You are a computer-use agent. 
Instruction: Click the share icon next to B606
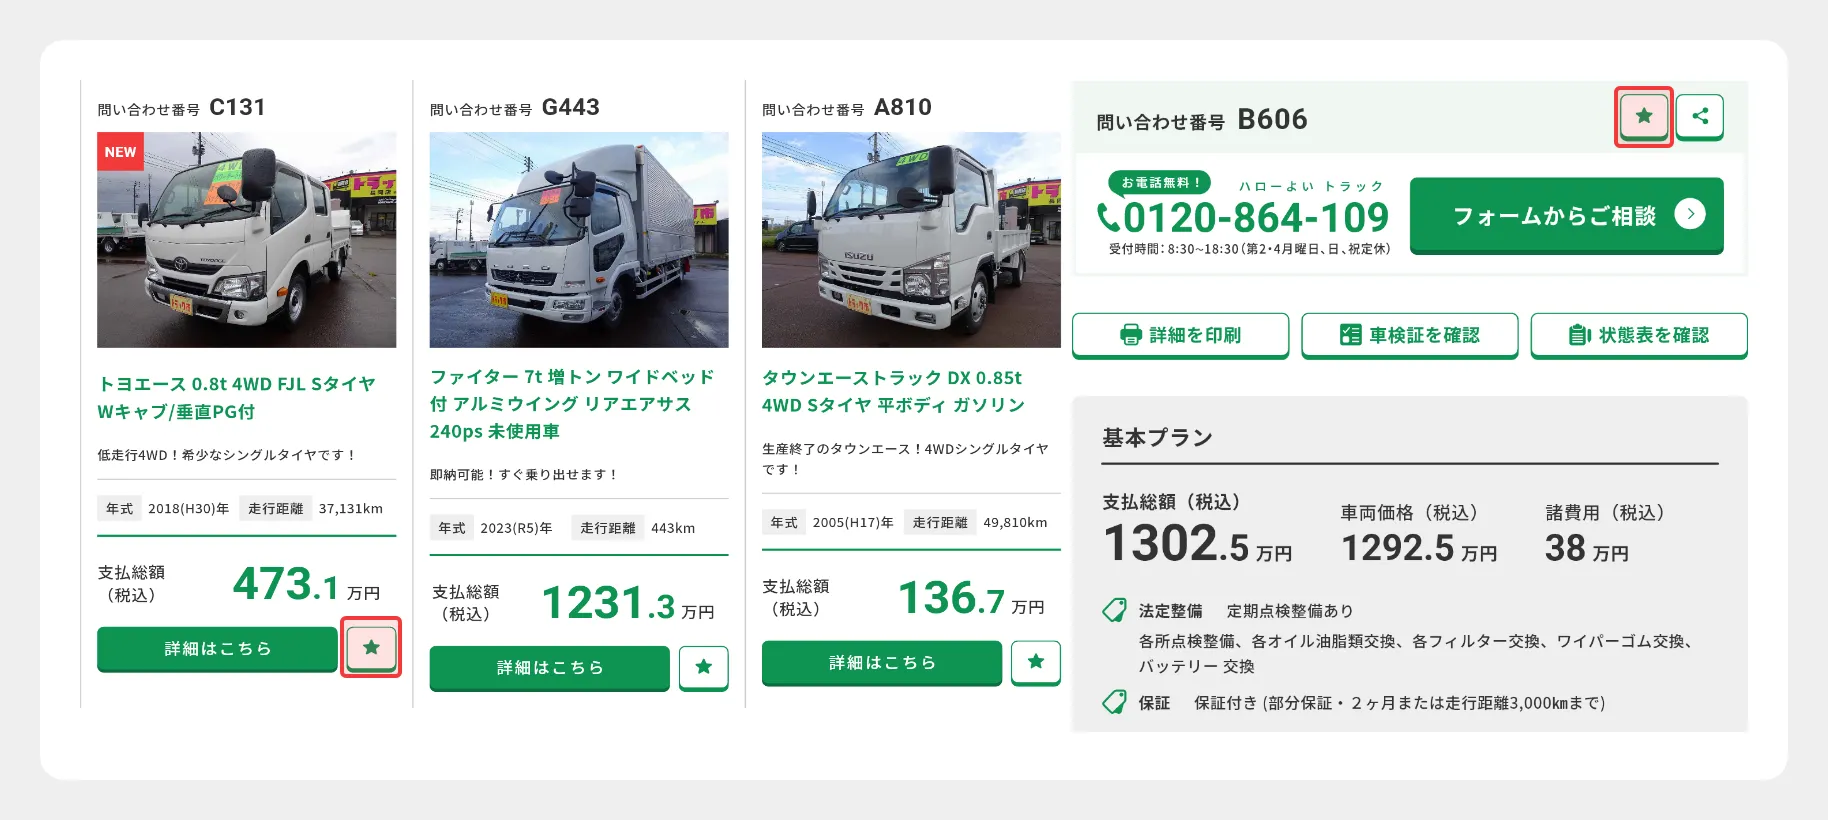(x=1700, y=116)
